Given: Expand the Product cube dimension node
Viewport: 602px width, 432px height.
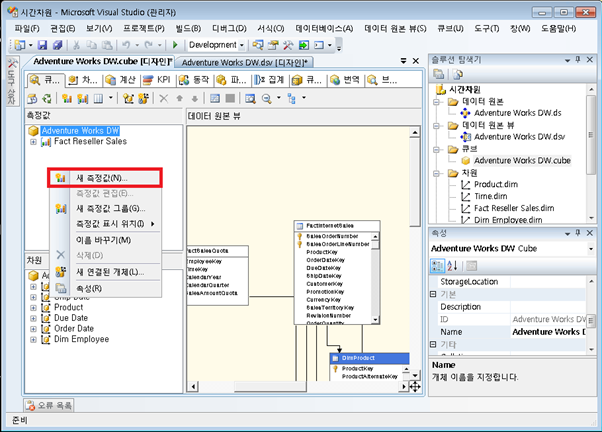Looking at the screenshot, I should click(x=33, y=308).
